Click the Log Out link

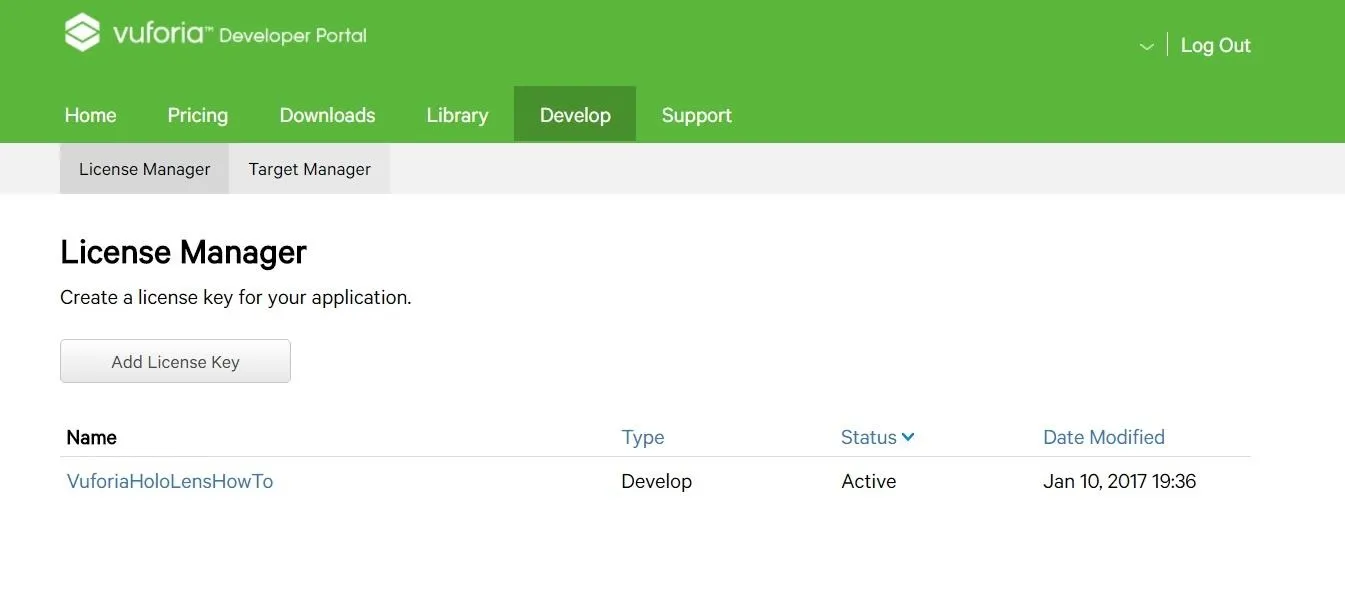coord(1215,45)
